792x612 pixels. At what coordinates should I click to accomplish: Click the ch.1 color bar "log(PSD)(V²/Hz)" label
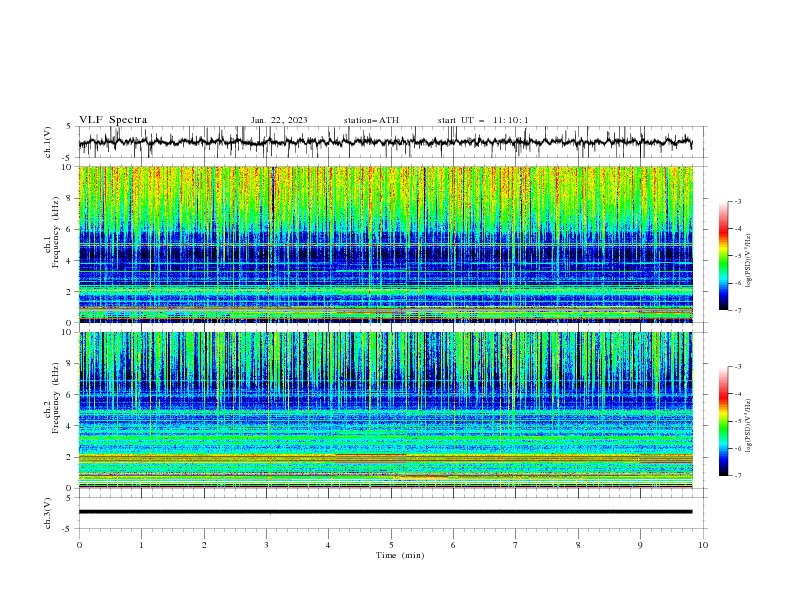(749, 261)
